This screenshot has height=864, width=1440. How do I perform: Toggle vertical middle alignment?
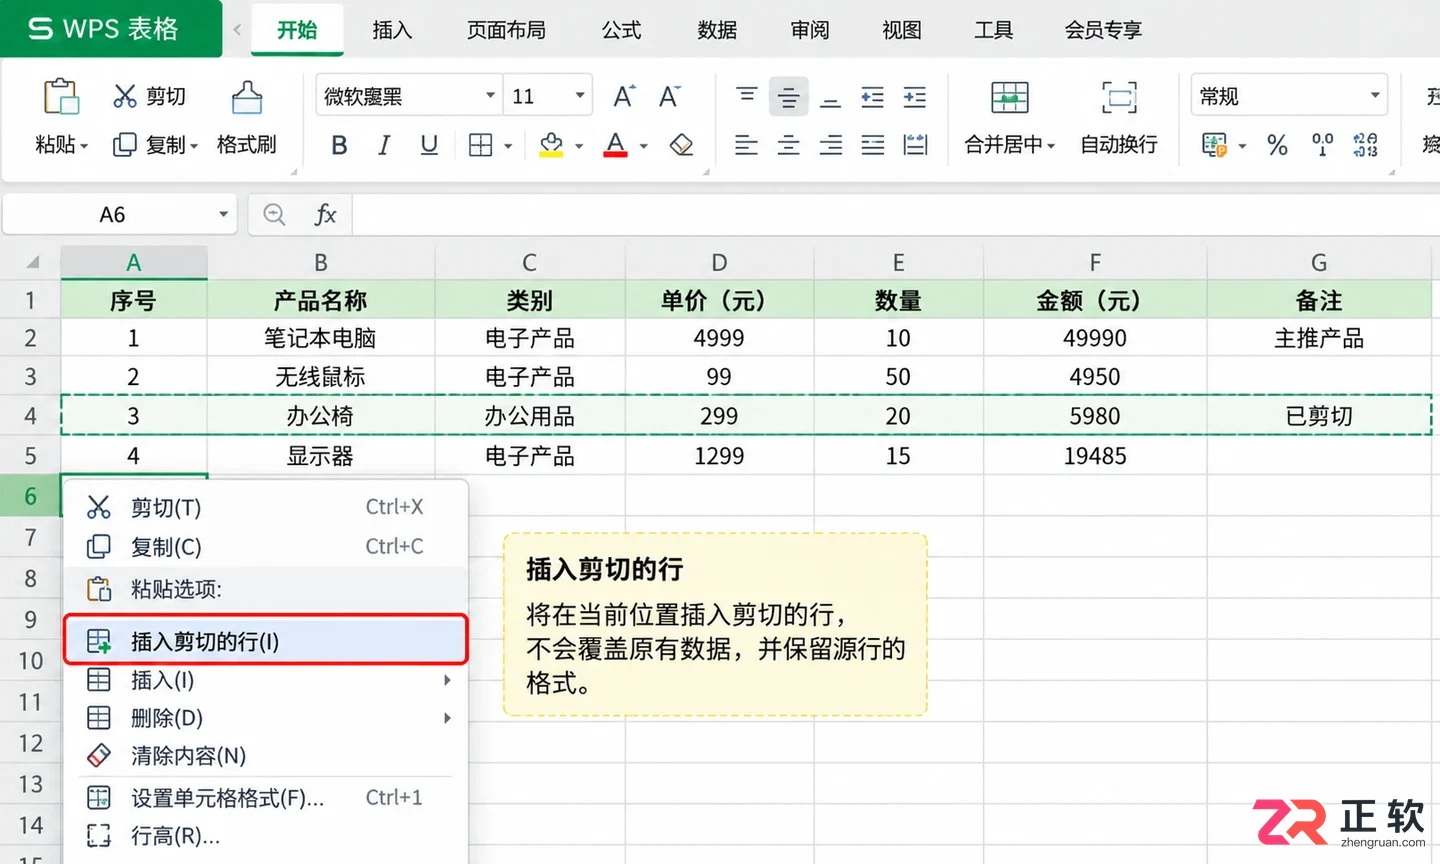[x=788, y=97]
